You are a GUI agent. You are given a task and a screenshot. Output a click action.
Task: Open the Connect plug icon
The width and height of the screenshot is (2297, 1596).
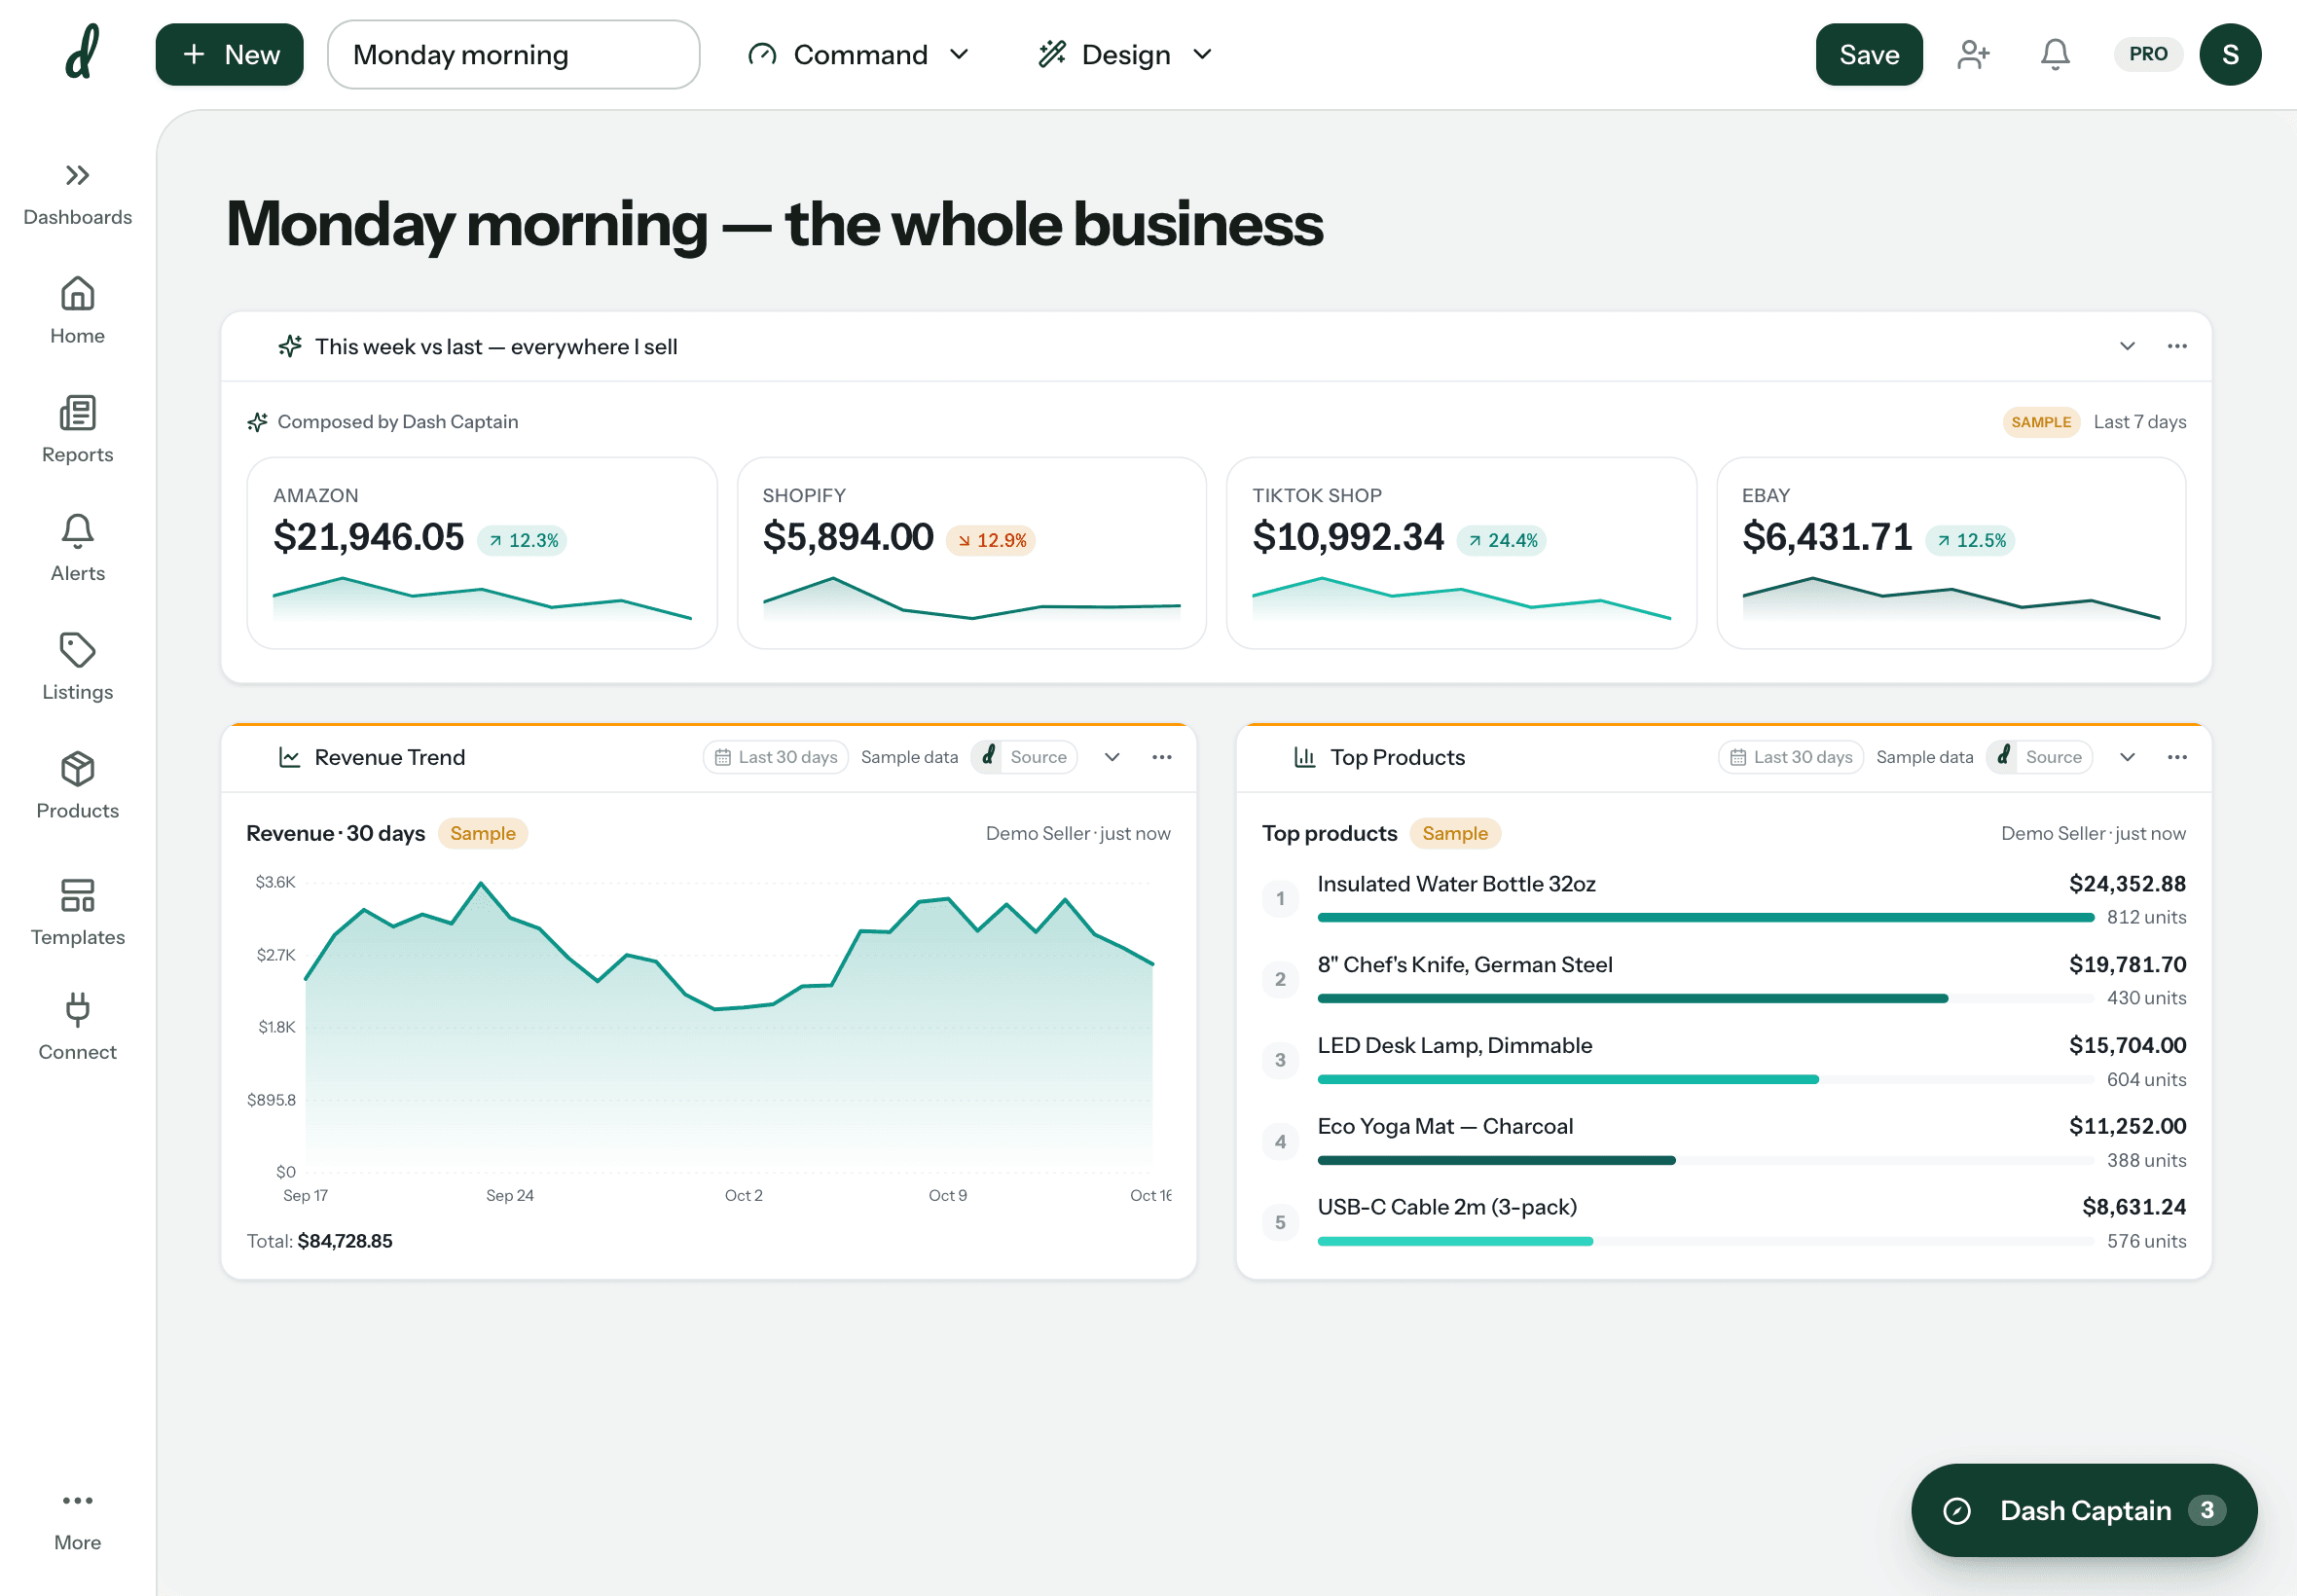77,1010
